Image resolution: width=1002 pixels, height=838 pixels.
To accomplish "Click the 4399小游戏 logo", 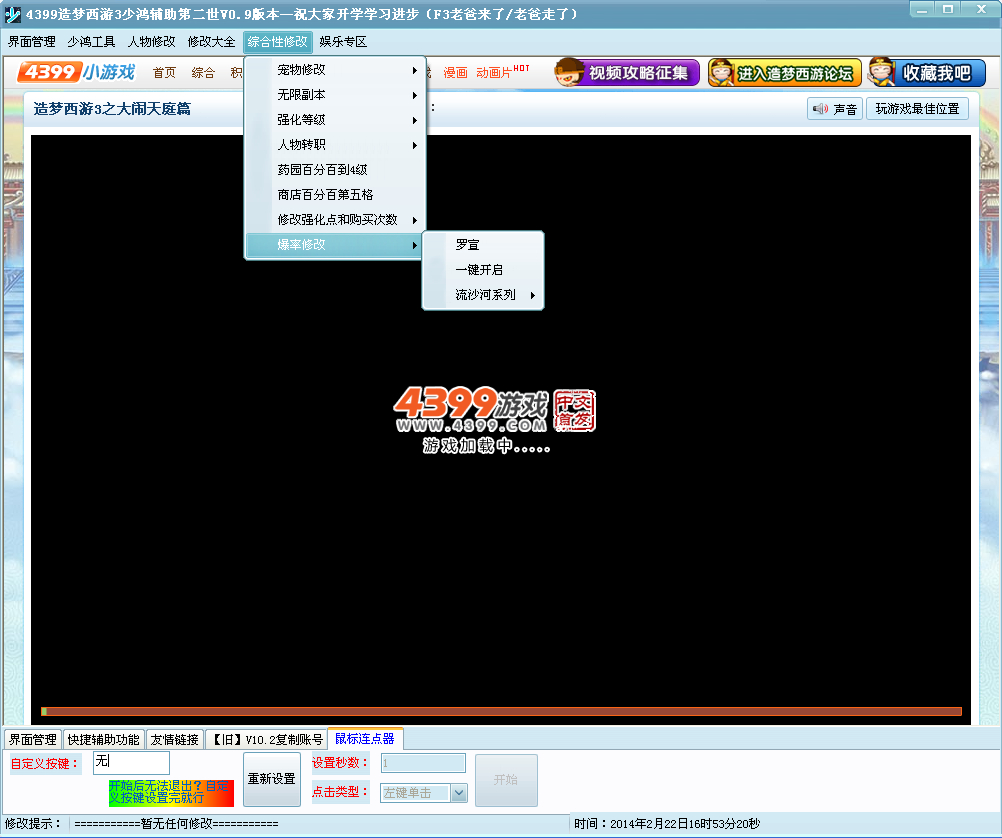I will click(x=77, y=72).
